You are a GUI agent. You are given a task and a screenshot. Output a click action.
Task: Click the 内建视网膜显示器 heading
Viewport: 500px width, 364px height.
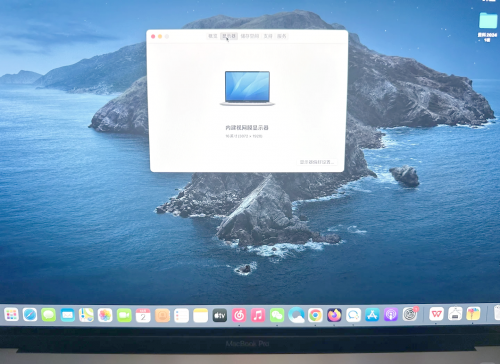pyautogui.click(x=247, y=128)
